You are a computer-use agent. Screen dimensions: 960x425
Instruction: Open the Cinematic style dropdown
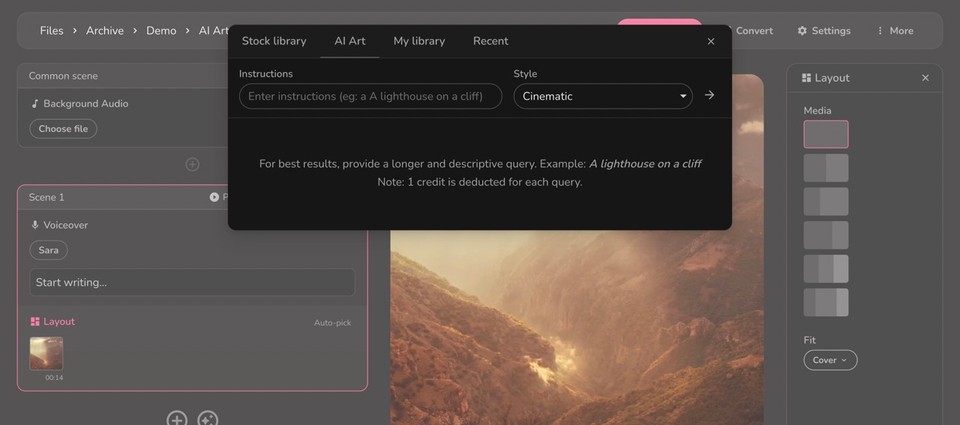pos(603,96)
